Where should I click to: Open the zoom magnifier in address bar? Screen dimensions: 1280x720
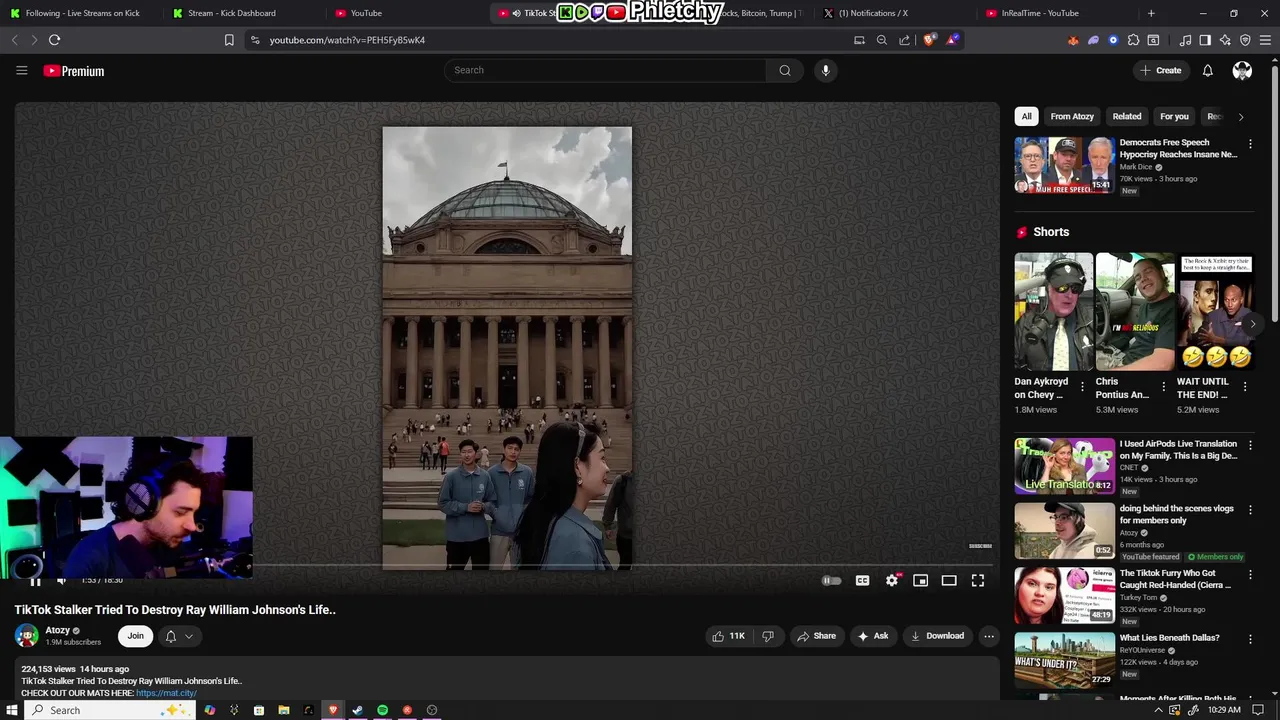[x=882, y=40]
